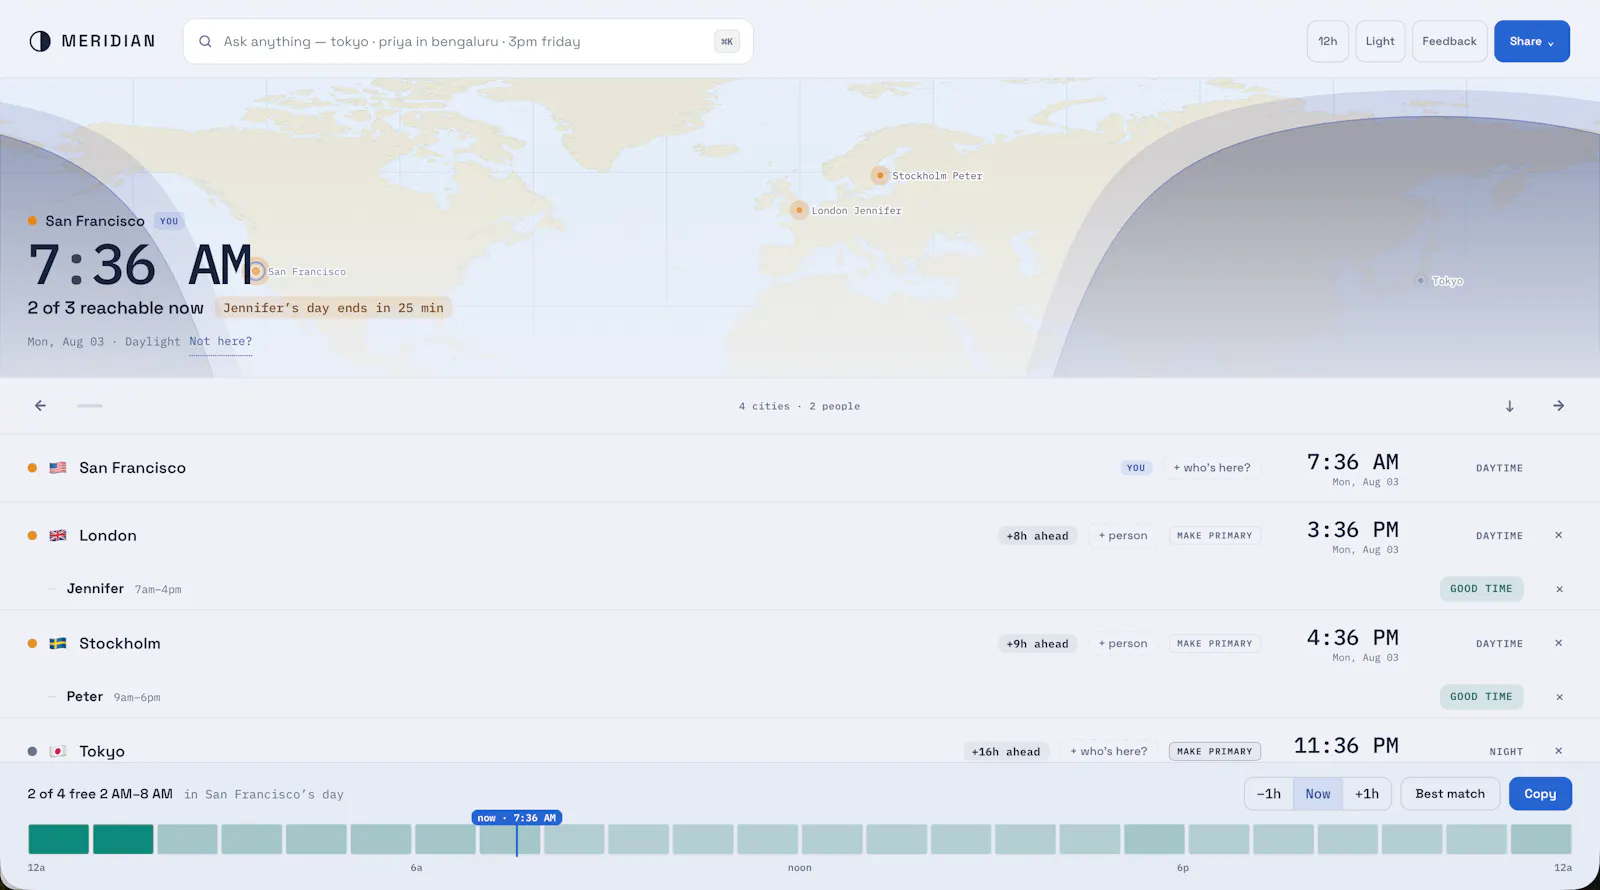Screen dimensions: 1600x890
Task: Click the left arrow above city list
Action: pos(40,406)
